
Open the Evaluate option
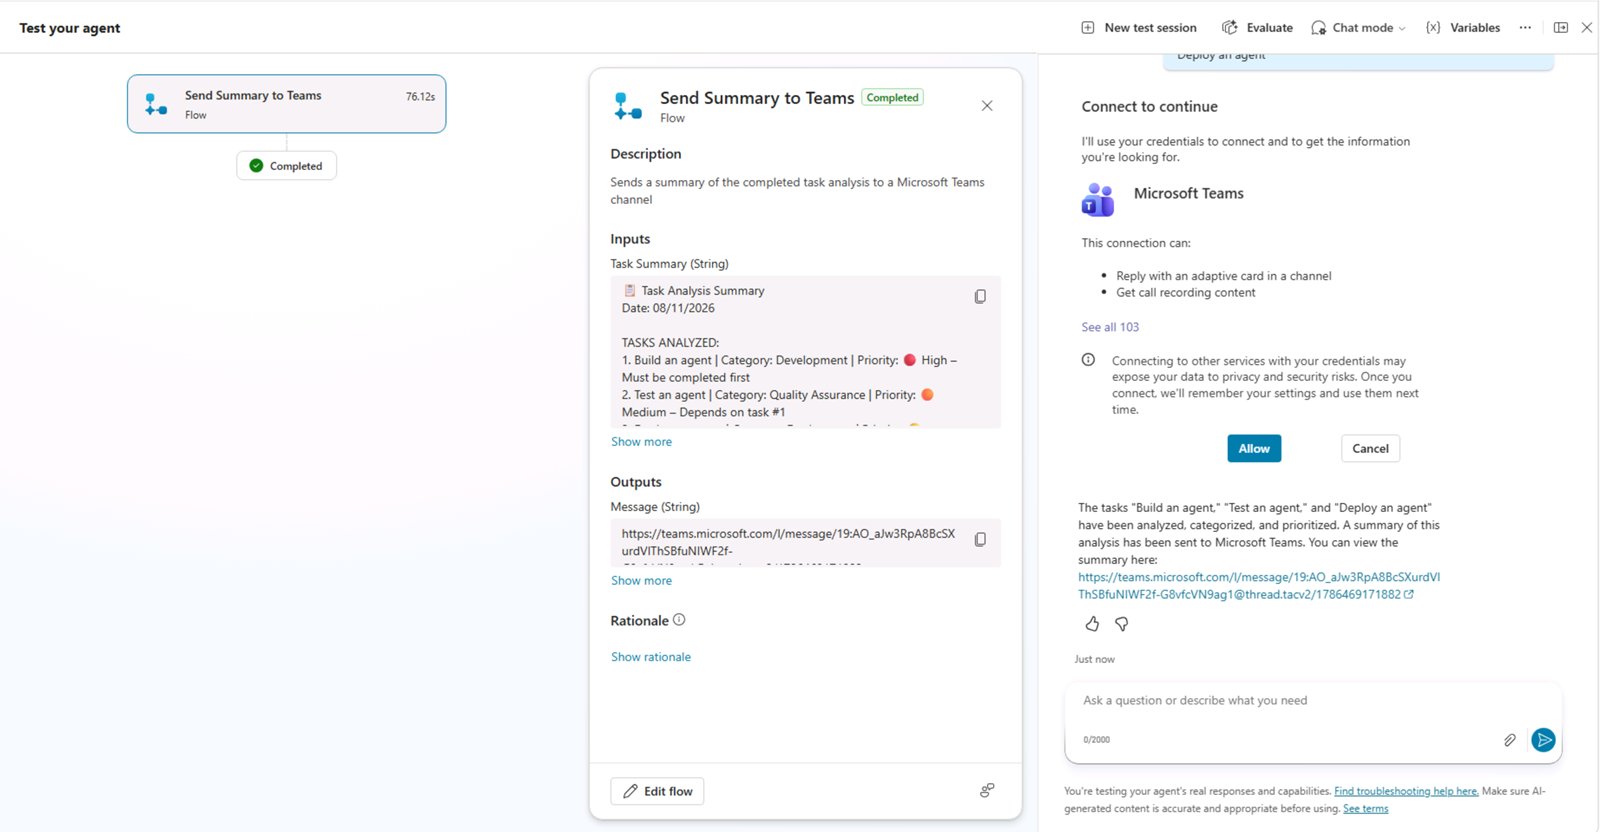click(1257, 28)
